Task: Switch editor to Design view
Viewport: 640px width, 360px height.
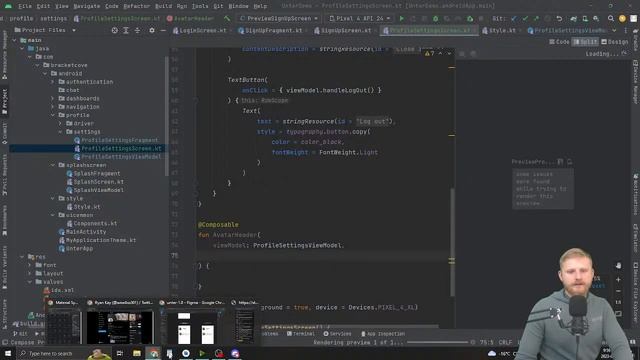Action: [x=615, y=42]
